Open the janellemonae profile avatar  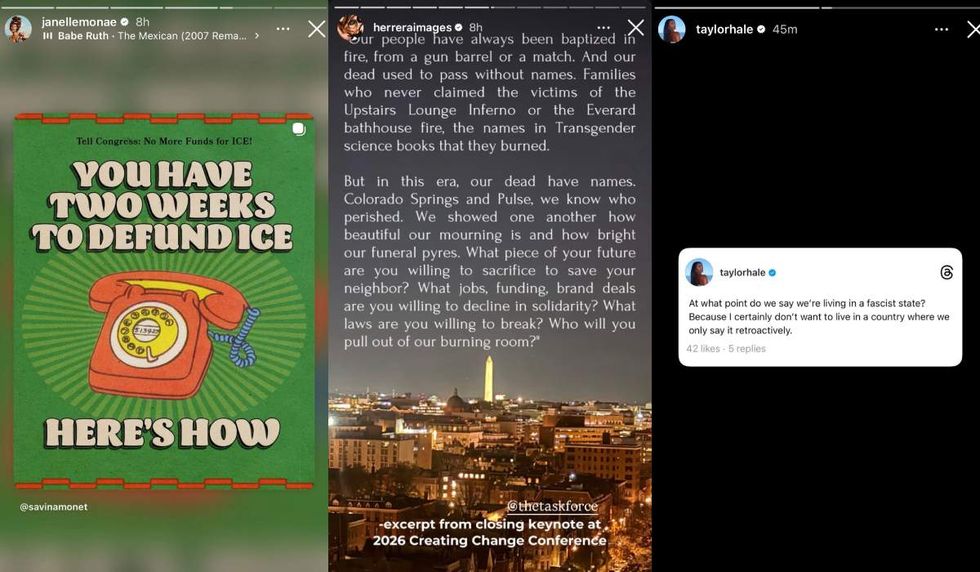18,29
